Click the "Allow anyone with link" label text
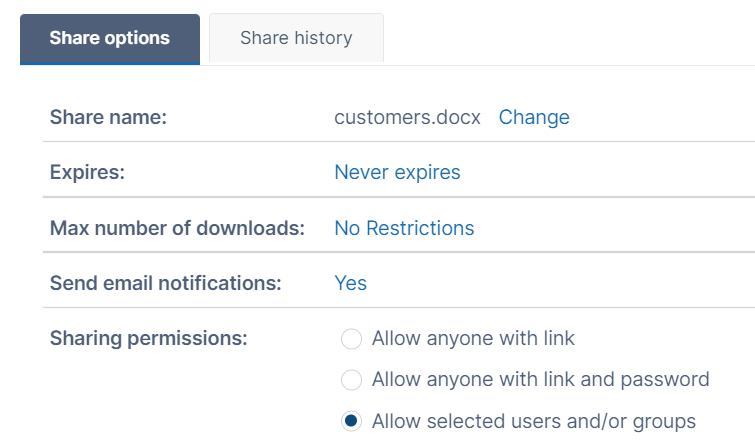755x445 pixels. point(473,338)
